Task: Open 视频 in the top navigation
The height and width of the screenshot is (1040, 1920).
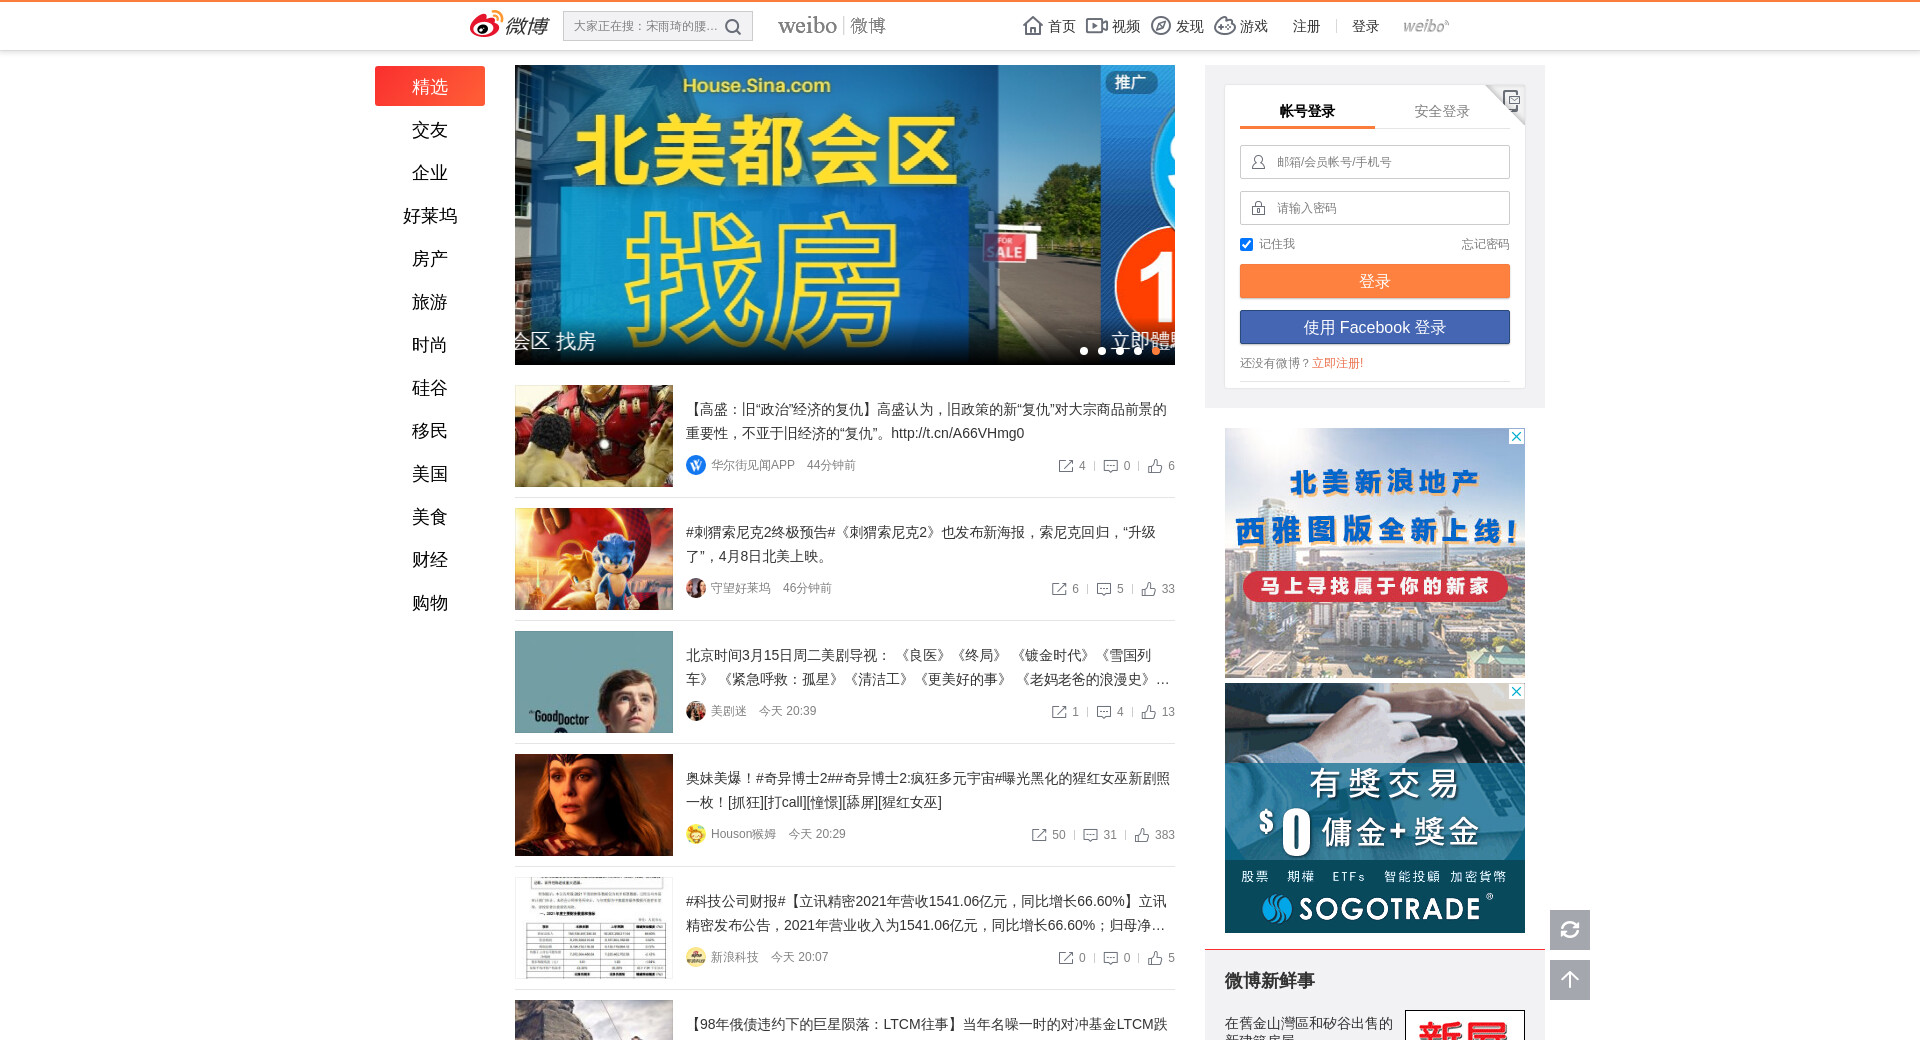Action: coord(1113,26)
